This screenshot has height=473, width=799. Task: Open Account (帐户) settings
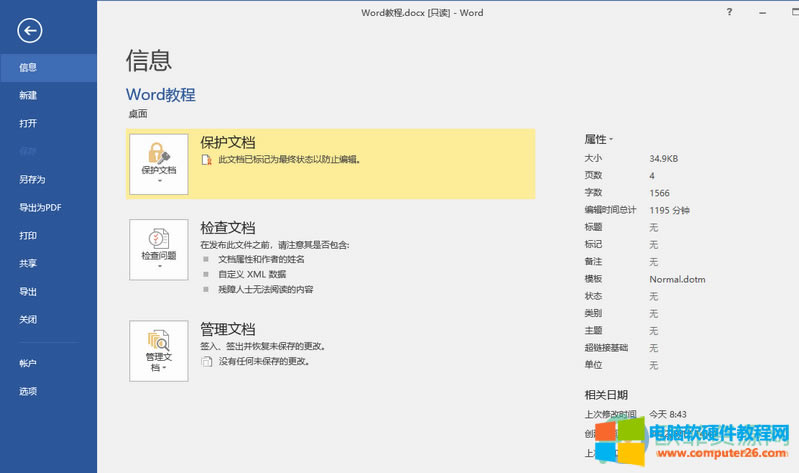[28, 363]
